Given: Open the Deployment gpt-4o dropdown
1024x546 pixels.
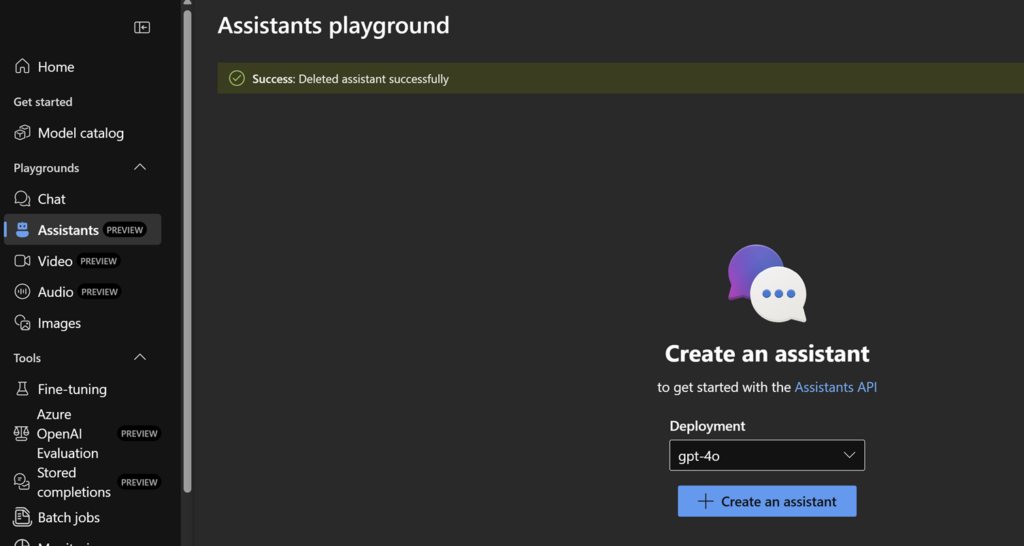Looking at the screenshot, I should 766,455.
